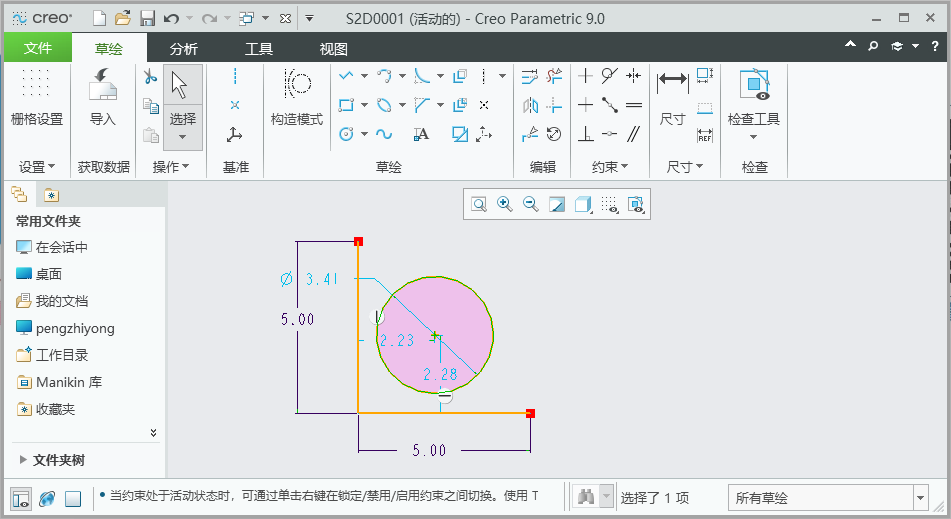Screen dimensions: 951x519
Task: Open the Rectangle tool dropdown arrow
Action: tap(365, 105)
